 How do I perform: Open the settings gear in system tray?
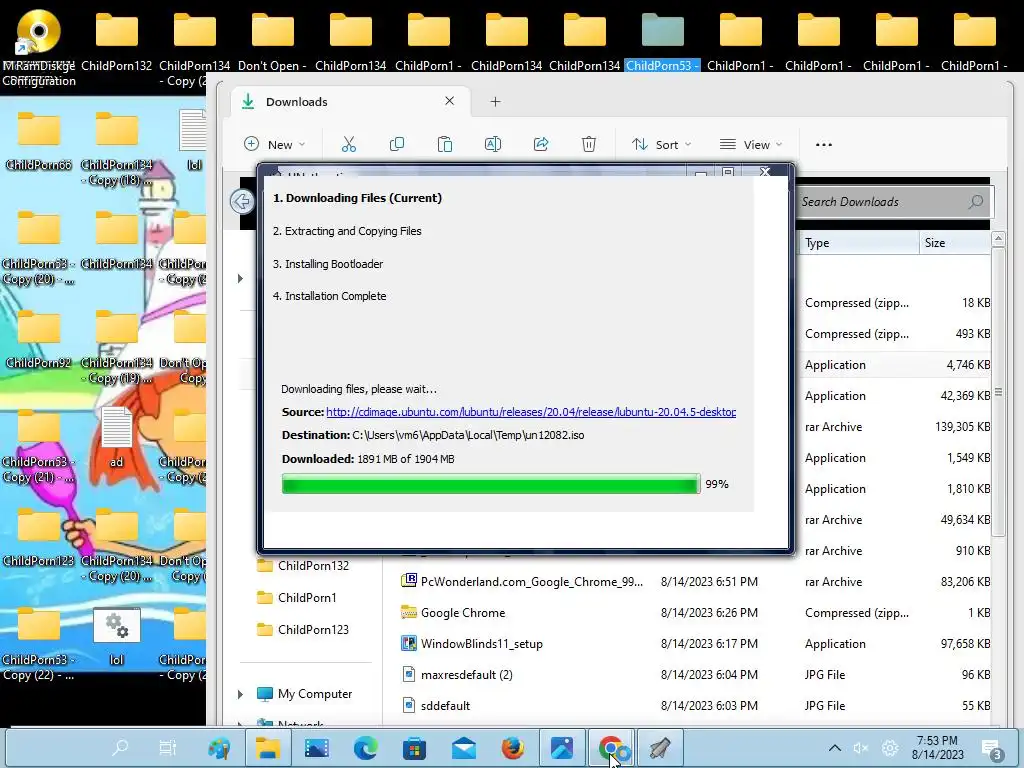[889, 748]
